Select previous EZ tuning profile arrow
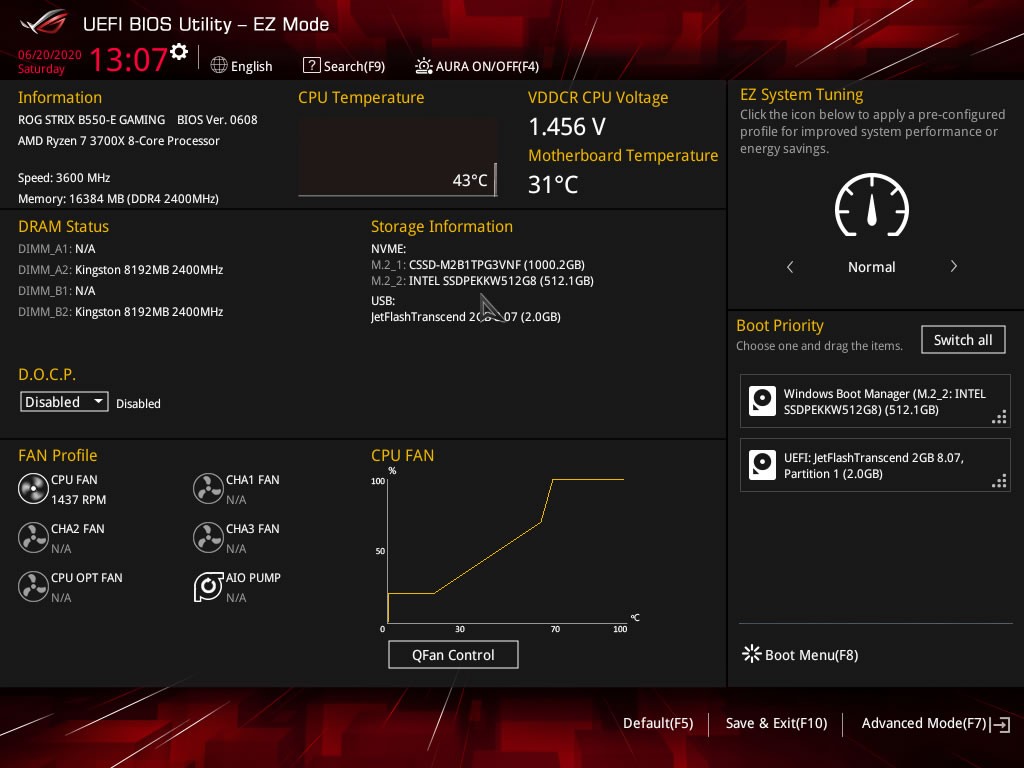Screen dimensions: 1024x768 (x=790, y=266)
